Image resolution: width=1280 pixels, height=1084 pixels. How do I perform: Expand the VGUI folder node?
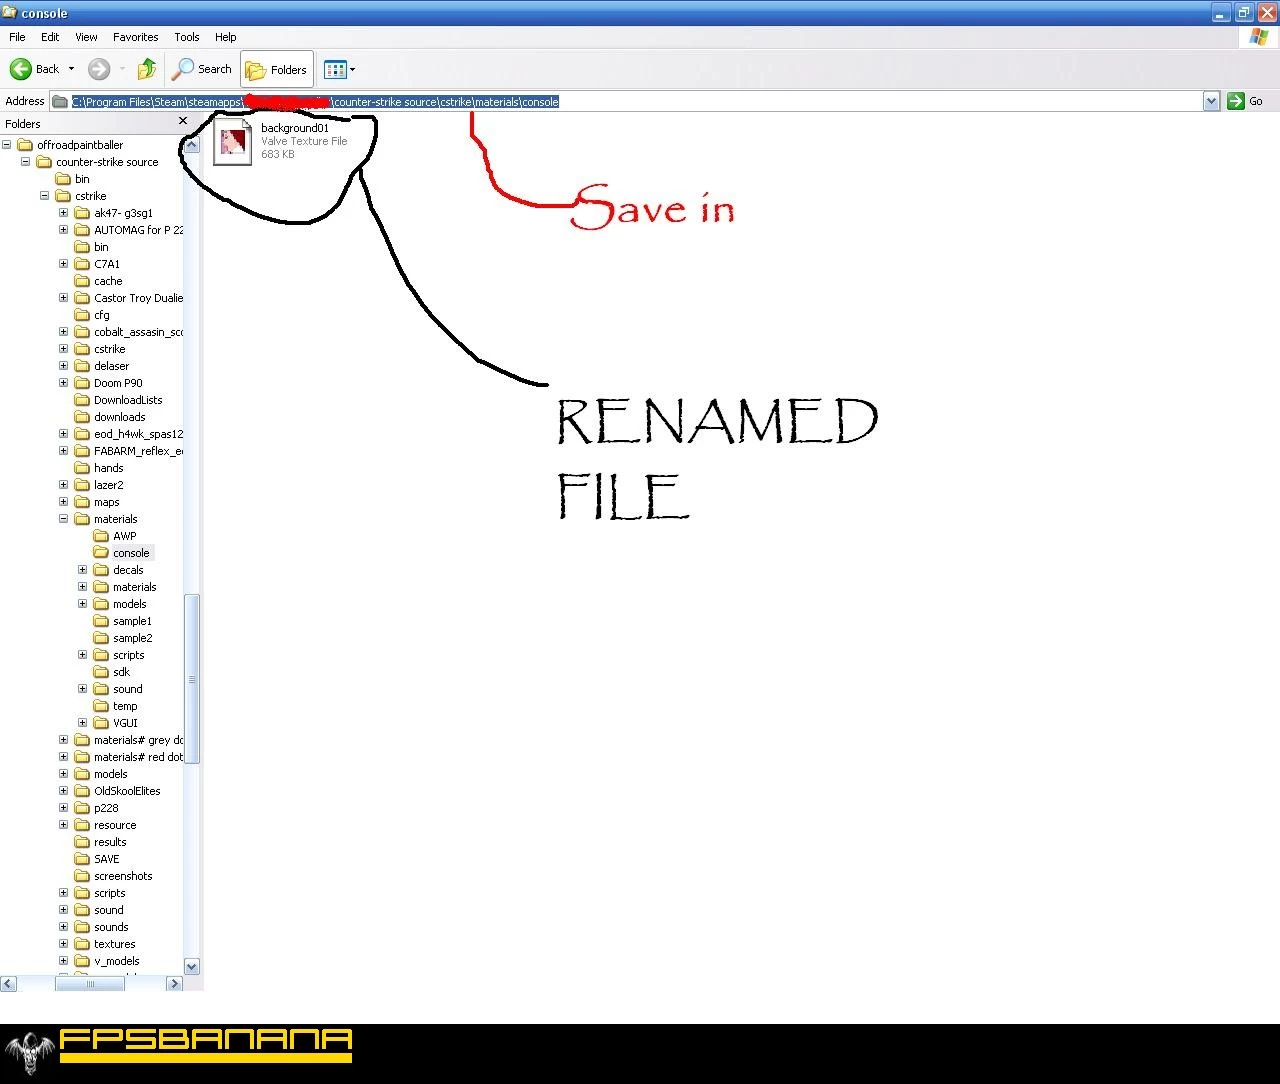[83, 723]
